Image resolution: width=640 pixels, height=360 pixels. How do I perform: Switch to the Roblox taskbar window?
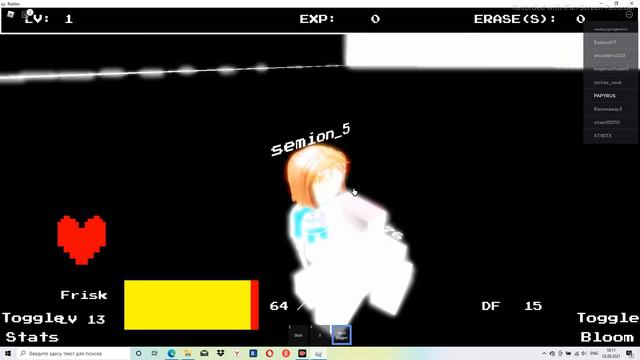click(x=318, y=353)
